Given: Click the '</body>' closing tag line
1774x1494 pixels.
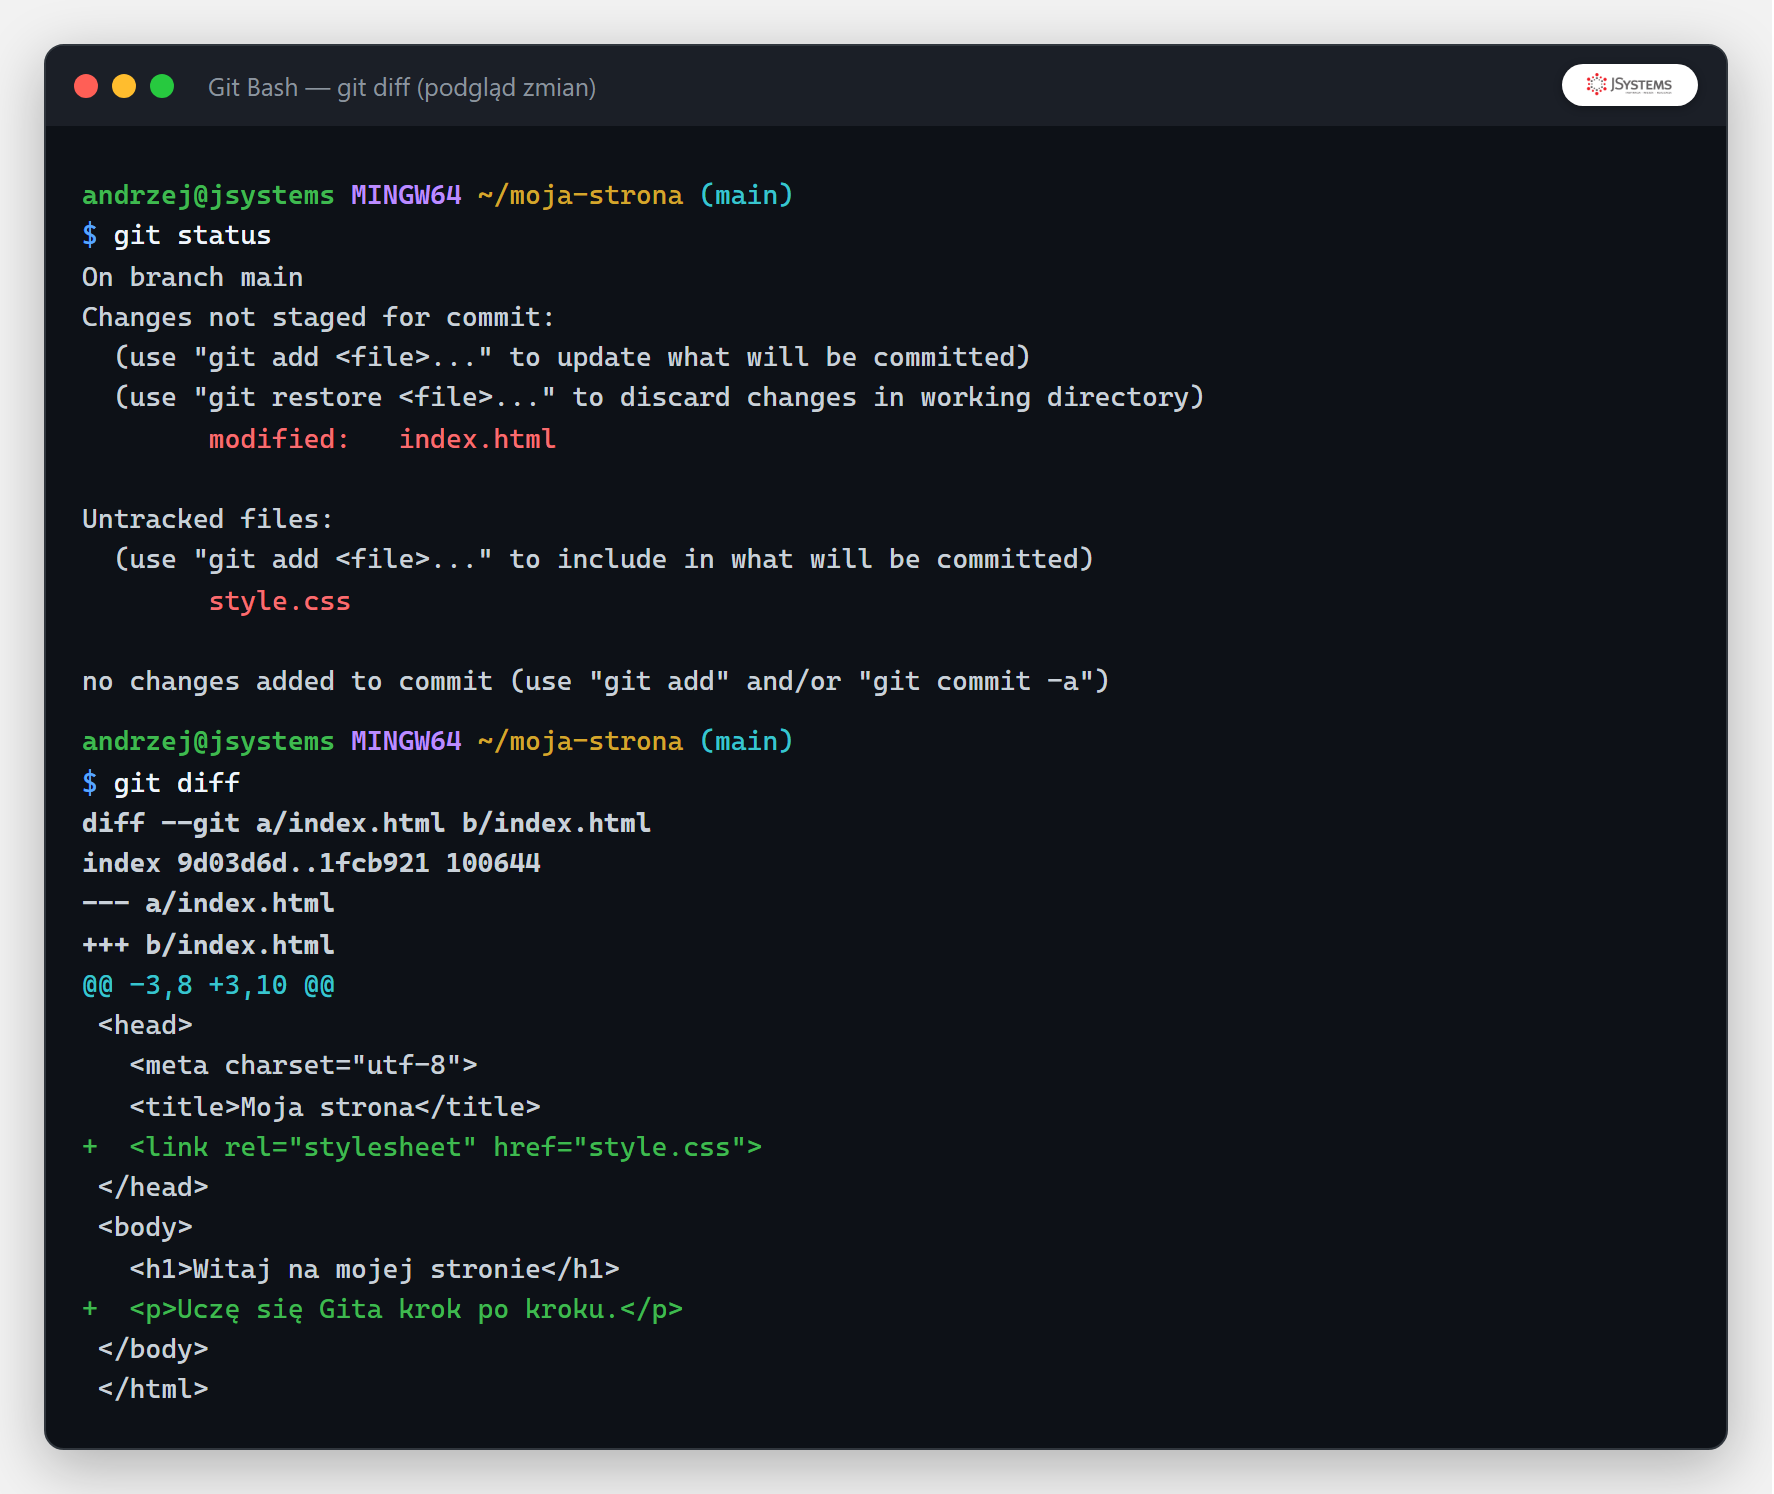Looking at the screenshot, I should pyautogui.click(x=153, y=1349).
